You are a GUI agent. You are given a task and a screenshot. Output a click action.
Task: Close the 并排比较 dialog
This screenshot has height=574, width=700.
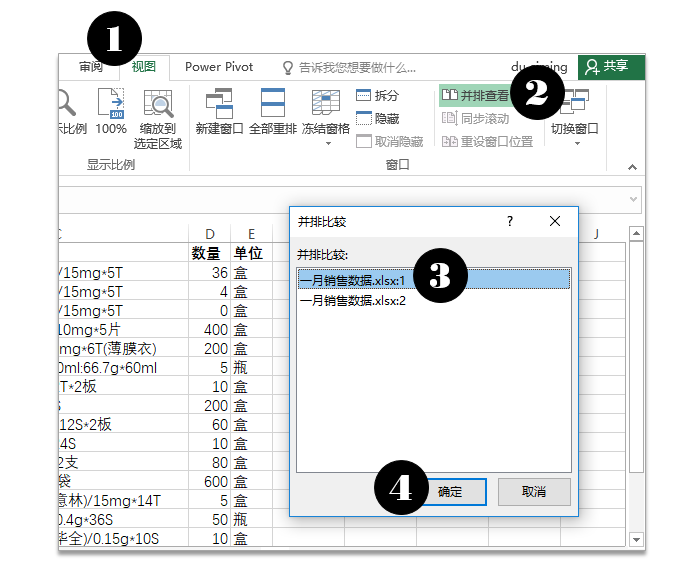pos(555,221)
